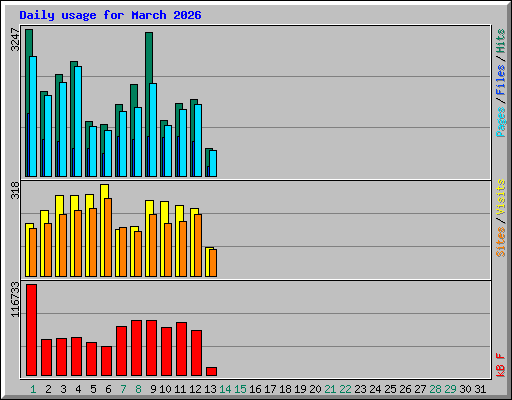Screen dimensions: 512x400
Task: Click day 31 on the x-axis
Action: tap(480, 389)
